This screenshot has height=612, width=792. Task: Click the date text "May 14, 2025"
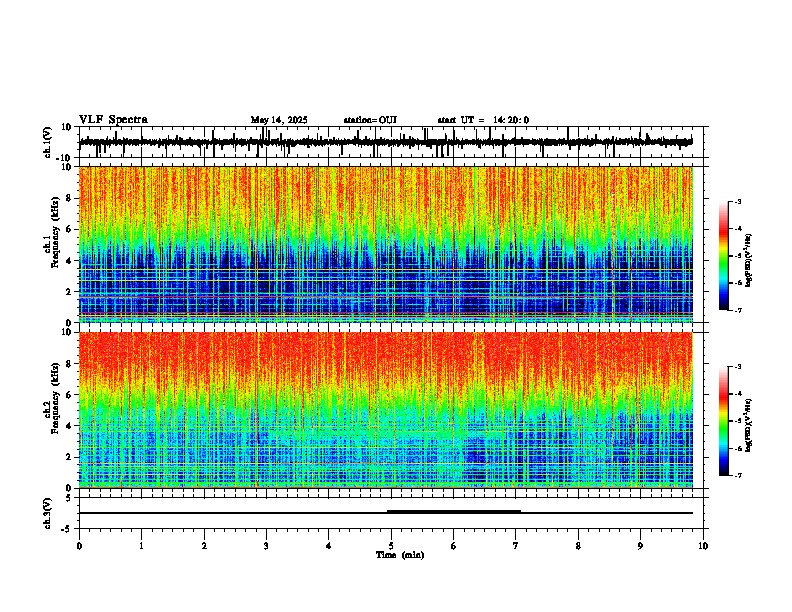coord(279,120)
